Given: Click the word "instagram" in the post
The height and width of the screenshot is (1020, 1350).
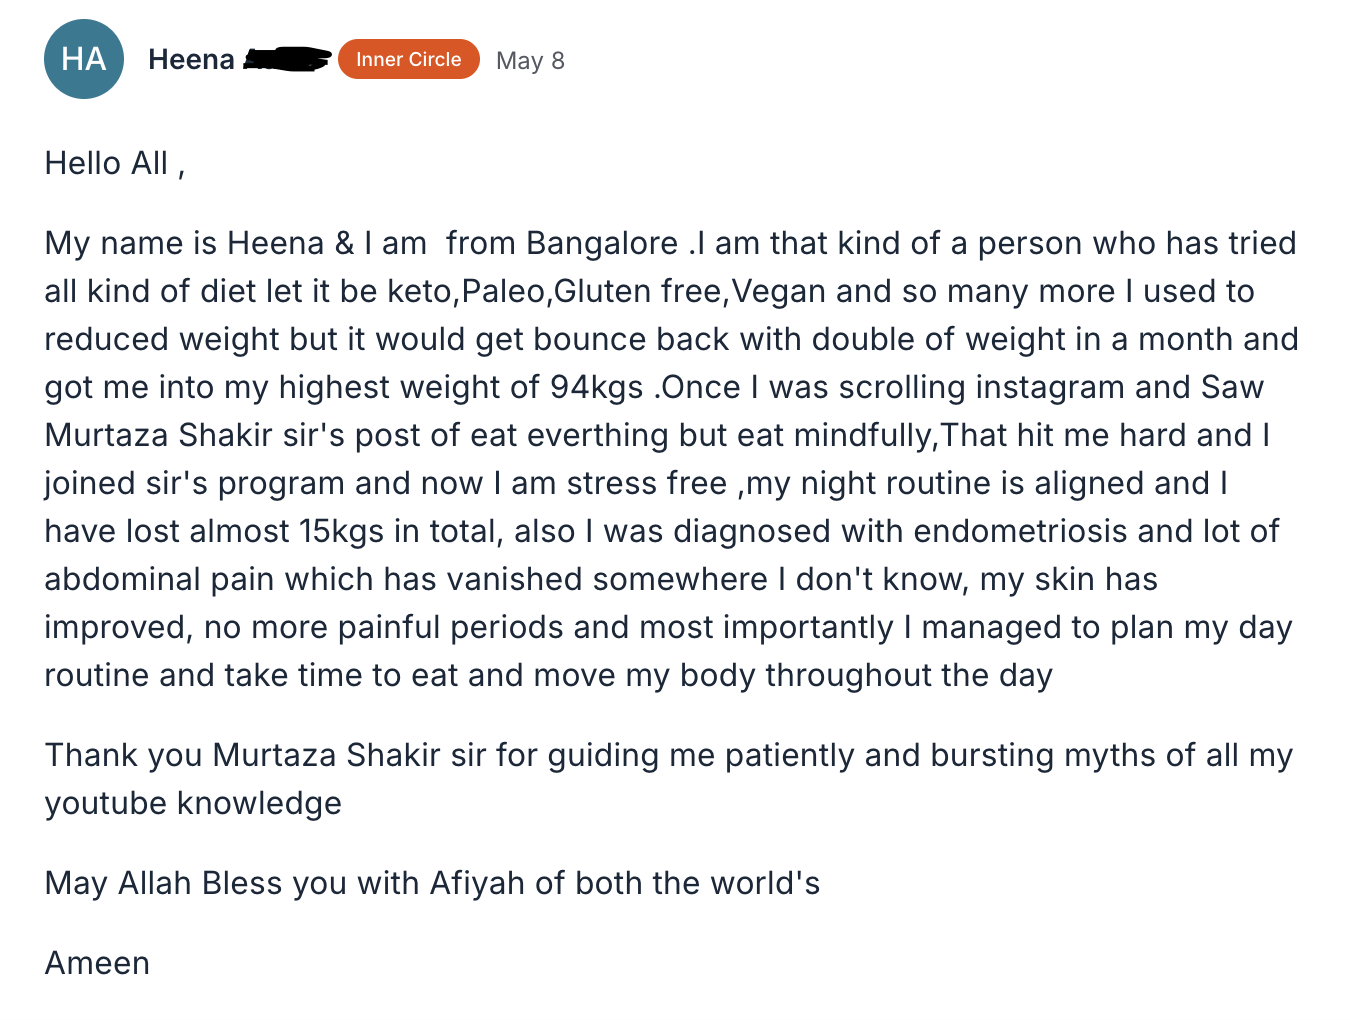Looking at the screenshot, I should [x=1057, y=387].
